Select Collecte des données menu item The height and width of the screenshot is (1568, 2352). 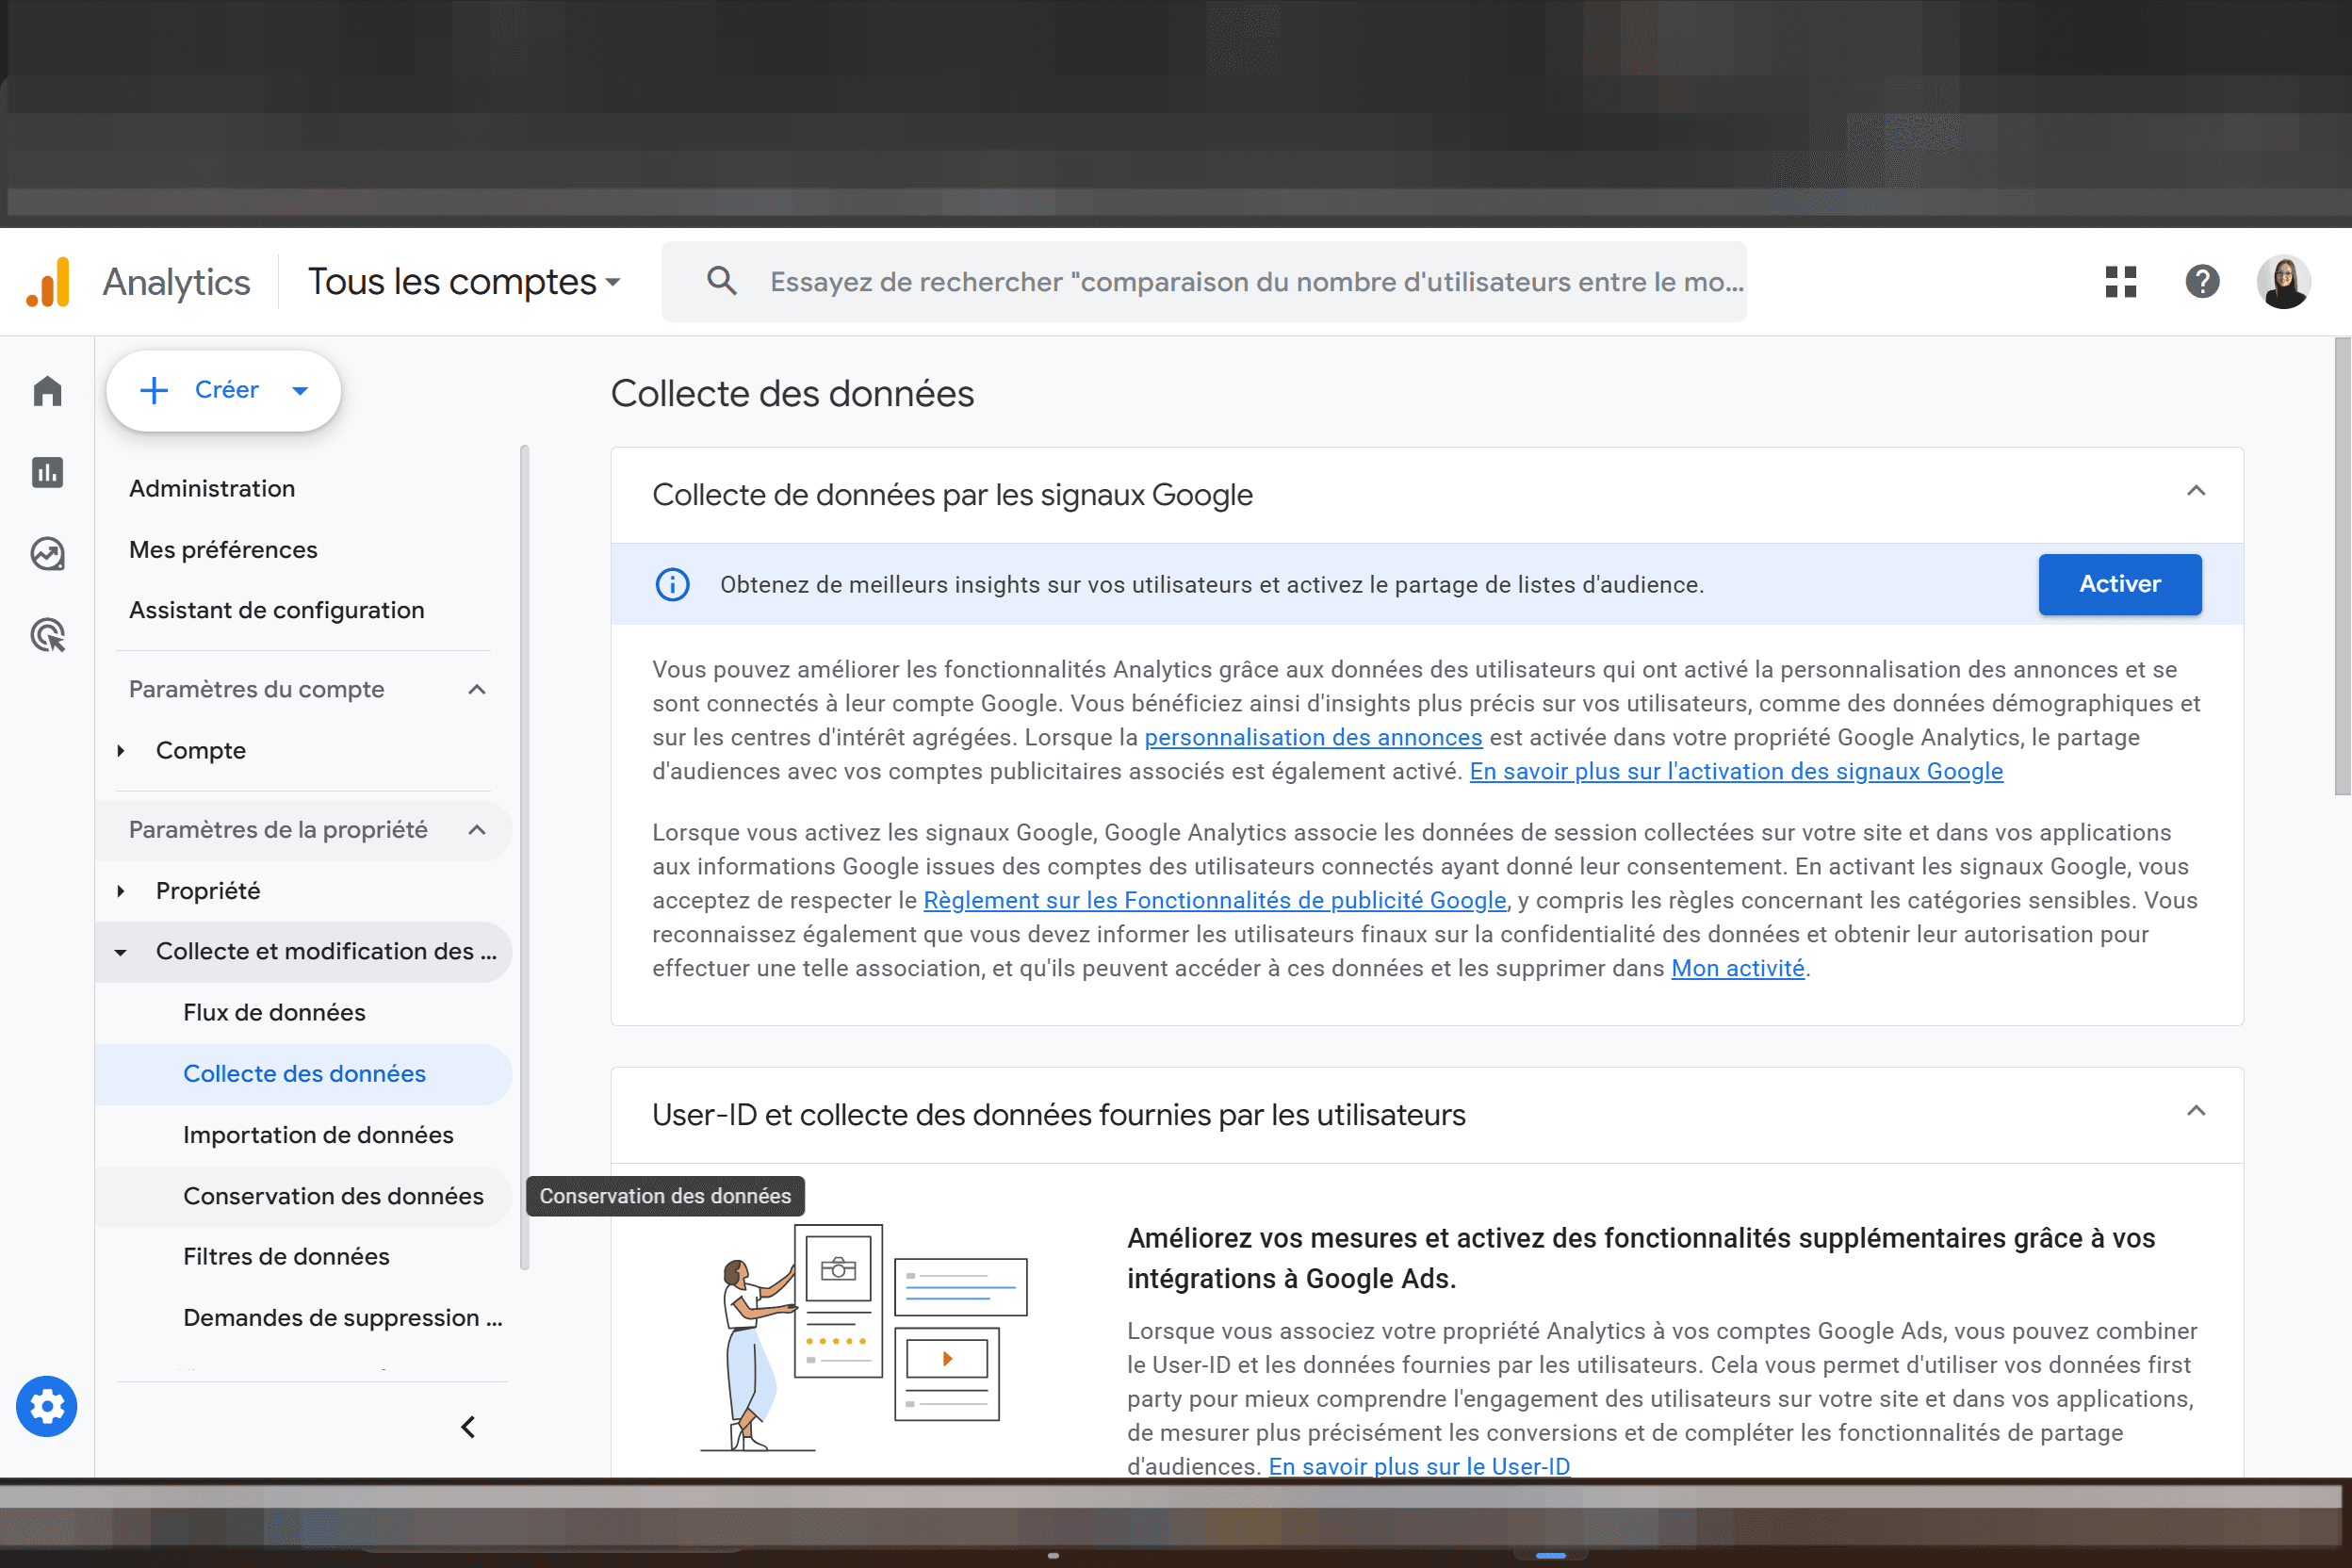click(x=304, y=1074)
